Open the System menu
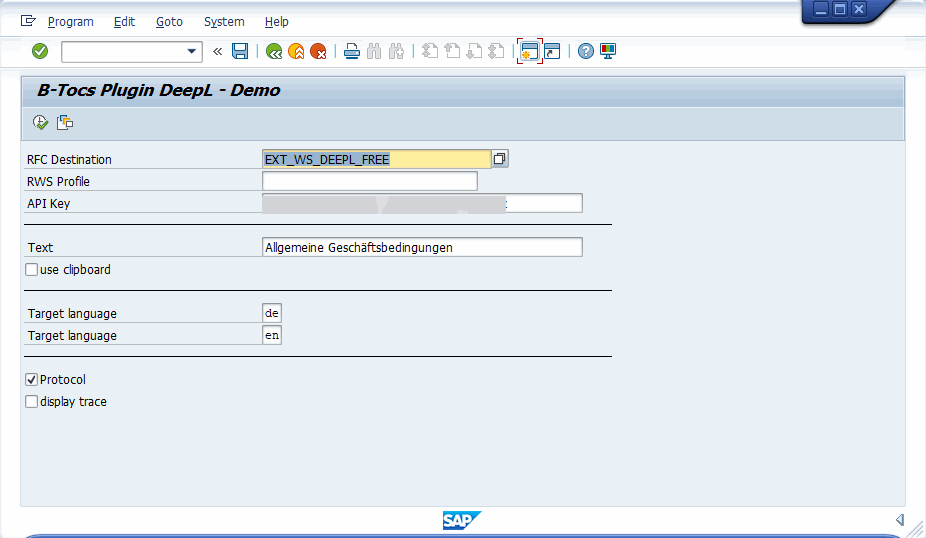This screenshot has width=926, height=538. tap(224, 22)
